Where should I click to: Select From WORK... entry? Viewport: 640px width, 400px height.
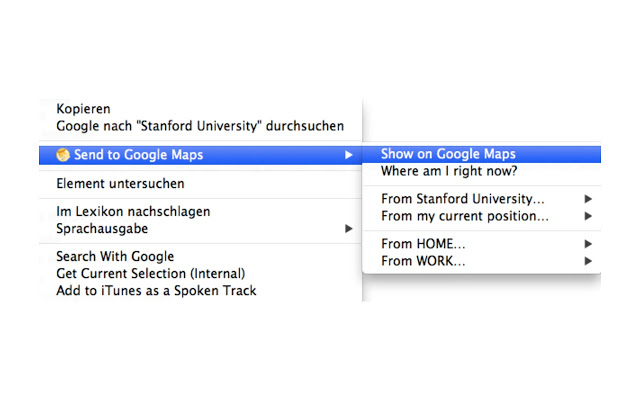coord(481,261)
